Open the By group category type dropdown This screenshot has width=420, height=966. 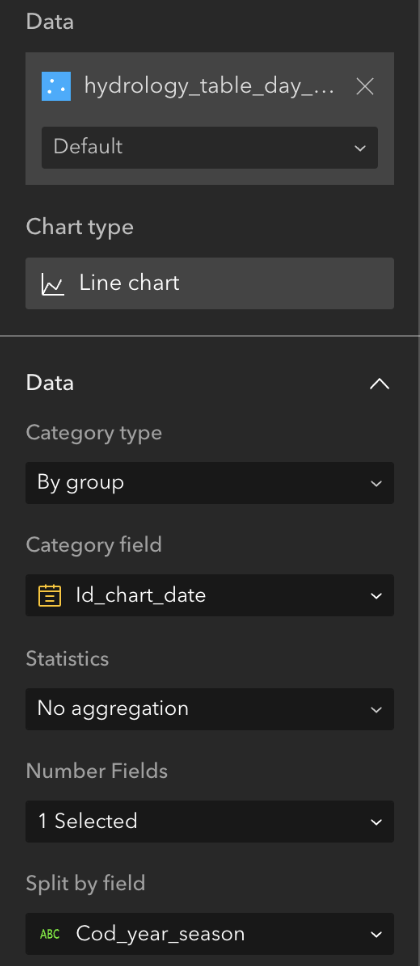209,483
